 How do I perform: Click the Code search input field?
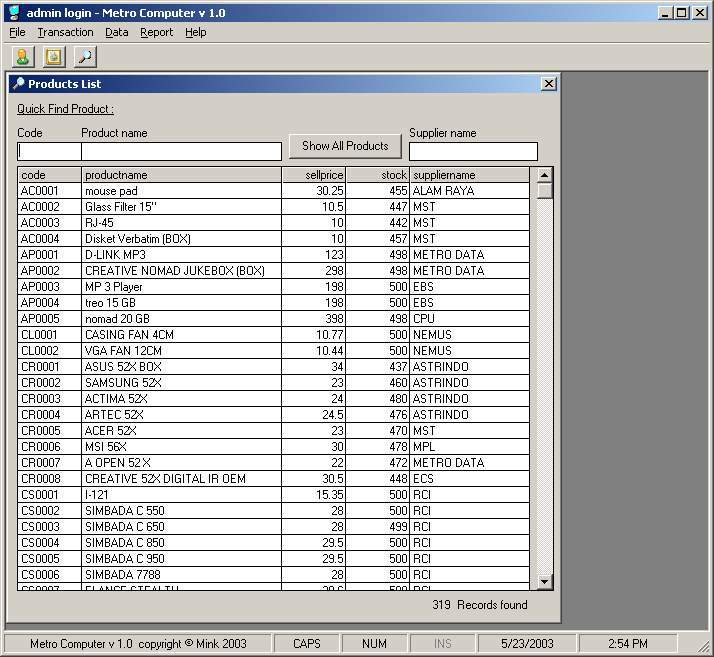(49, 151)
